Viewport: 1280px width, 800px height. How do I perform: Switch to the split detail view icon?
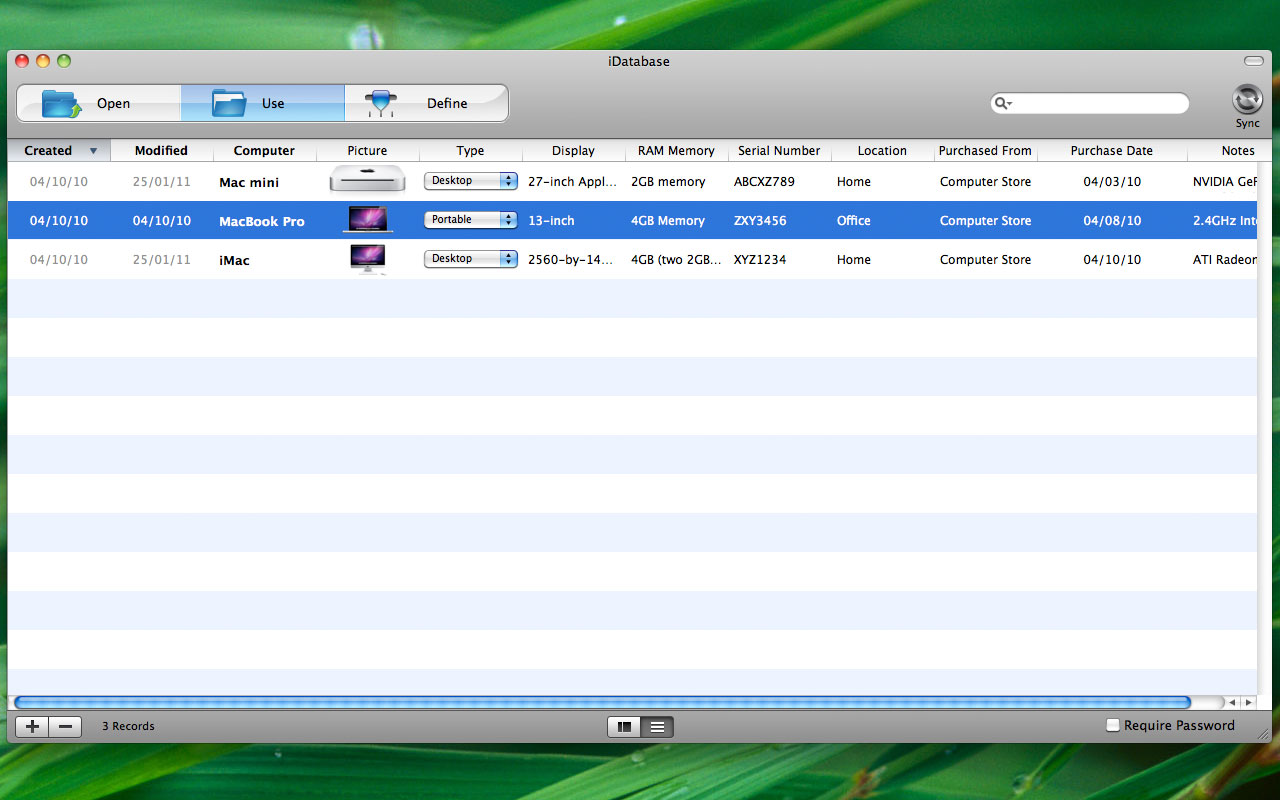[625, 727]
